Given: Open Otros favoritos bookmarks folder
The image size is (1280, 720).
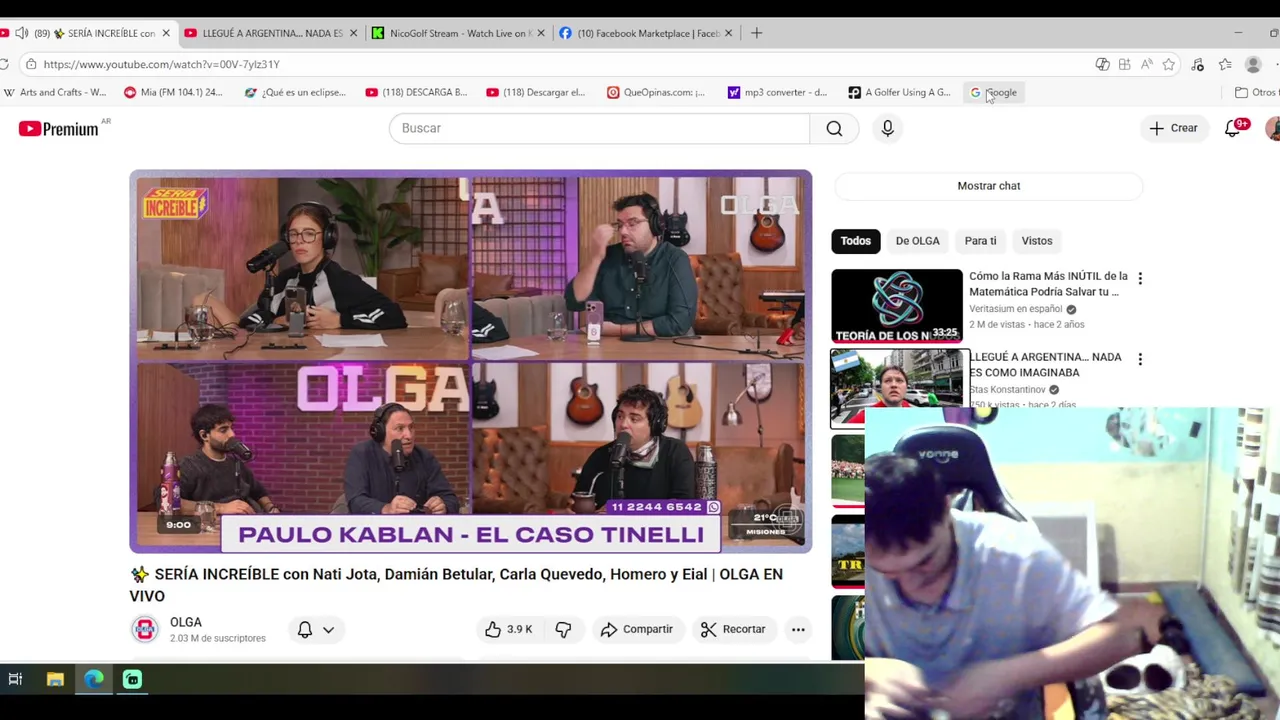Looking at the screenshot, I should (x=1256, y=92).
